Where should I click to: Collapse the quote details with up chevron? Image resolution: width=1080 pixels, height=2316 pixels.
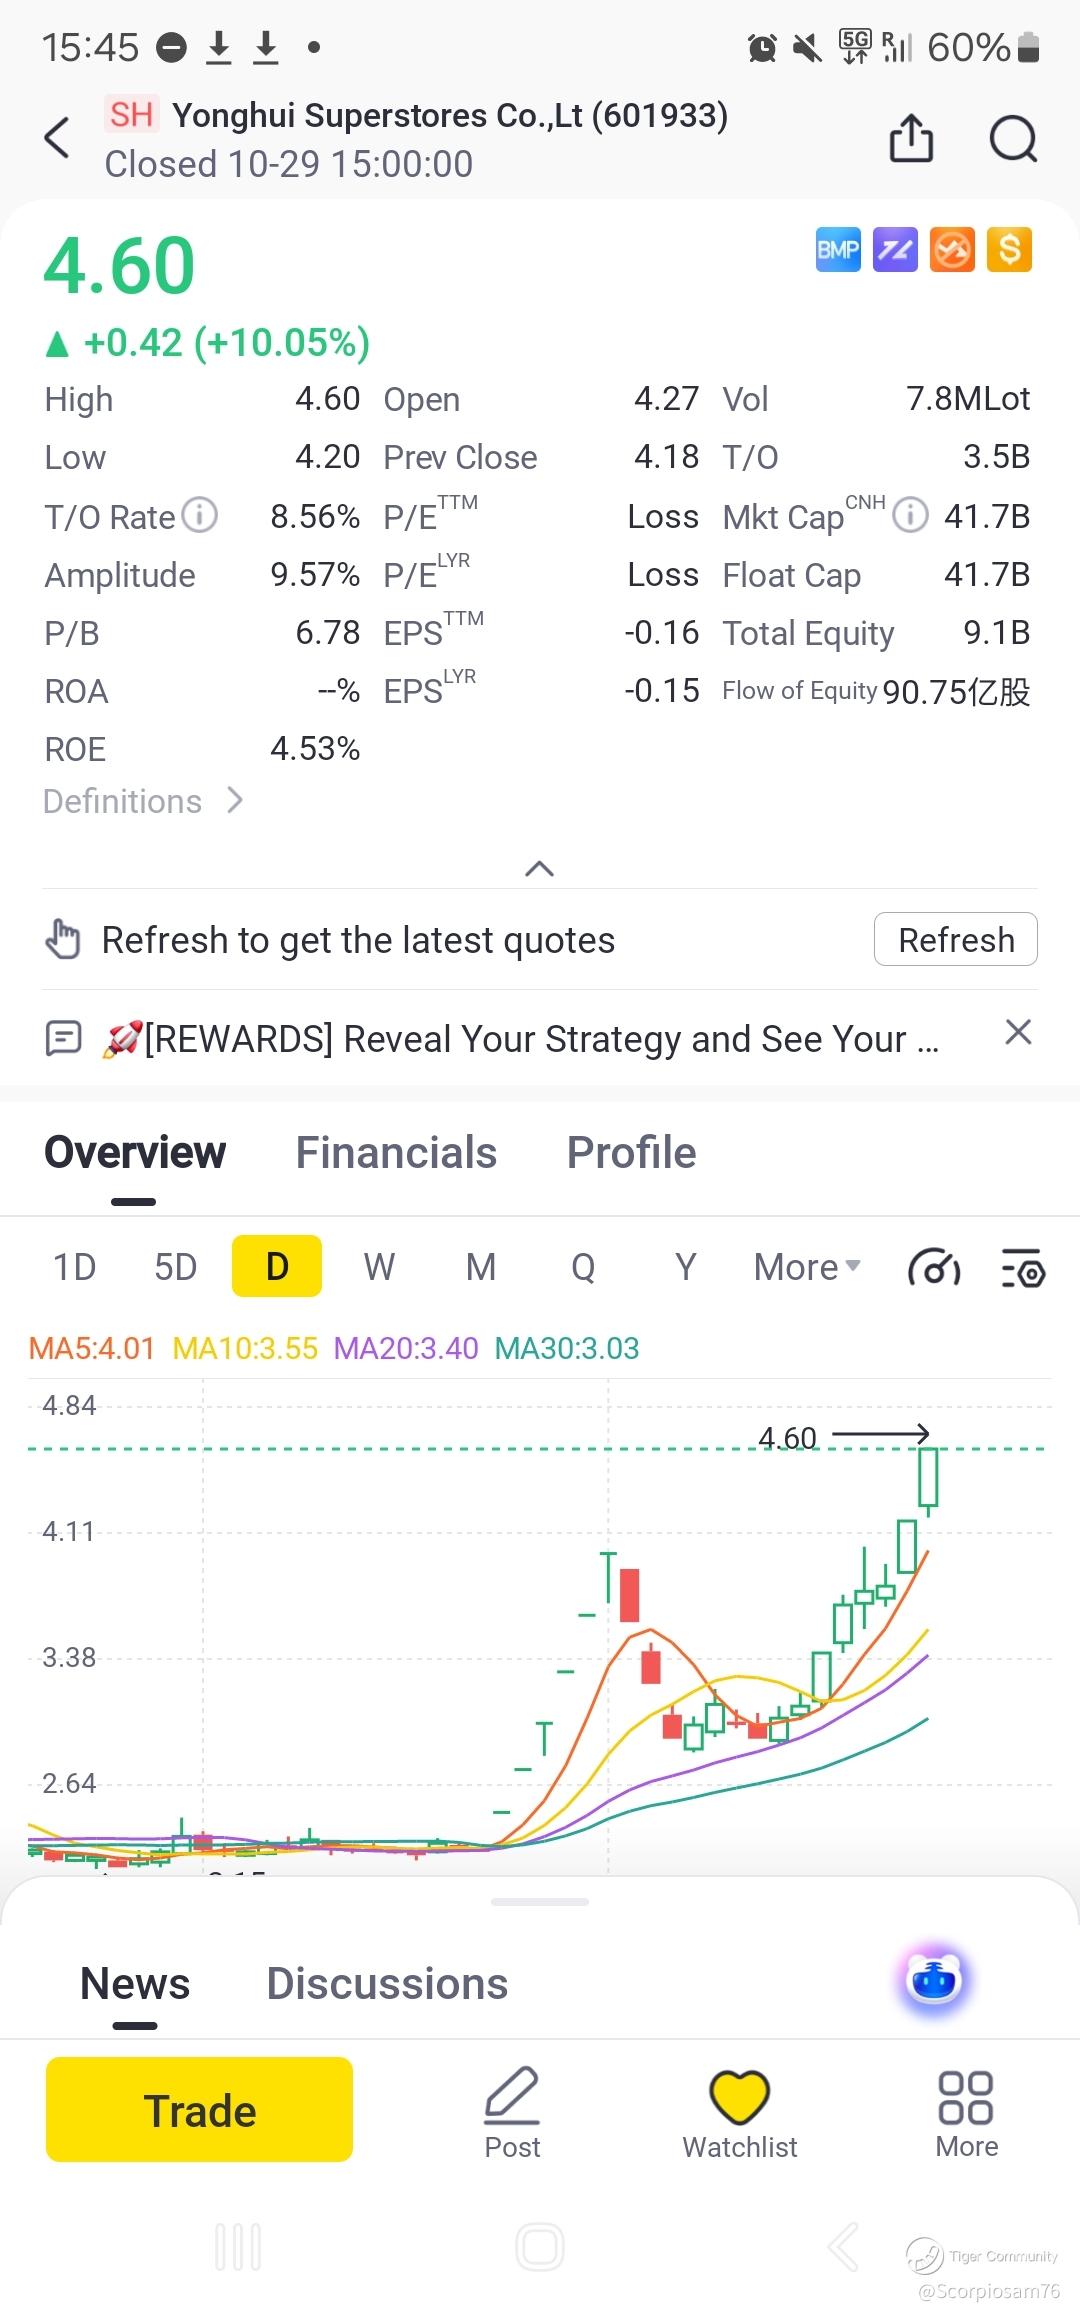(539, 868)
